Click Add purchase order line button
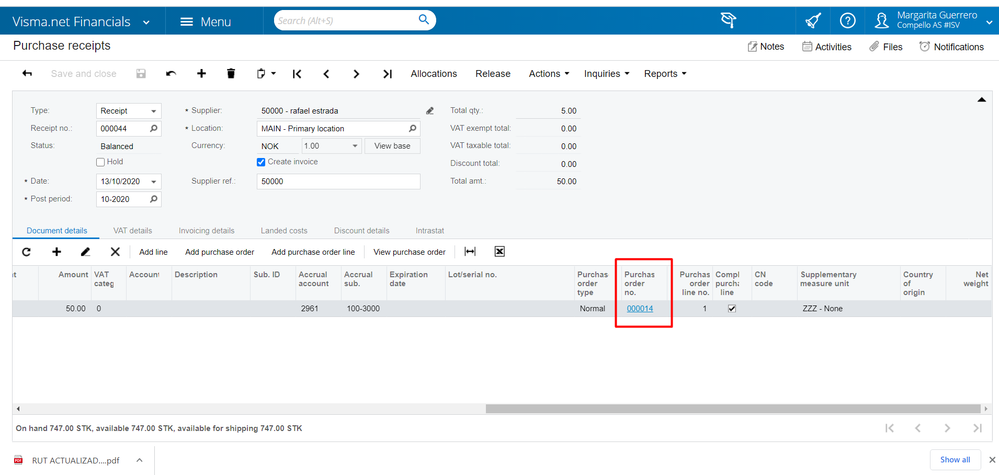Image resolution: width=999 pixels, height=475 pixels. point(313,252)
